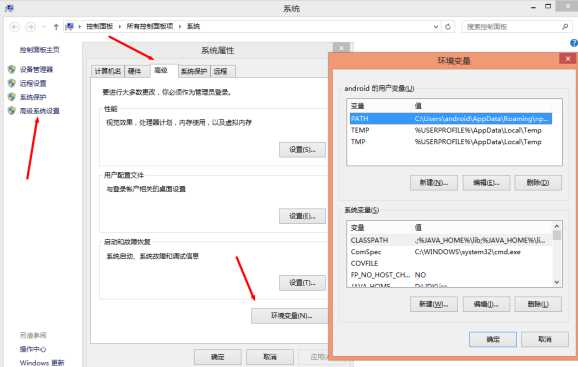Select the TMP user variable row
Image resolution: width=578 pixels, height=367 pixels.
(450, 141)
